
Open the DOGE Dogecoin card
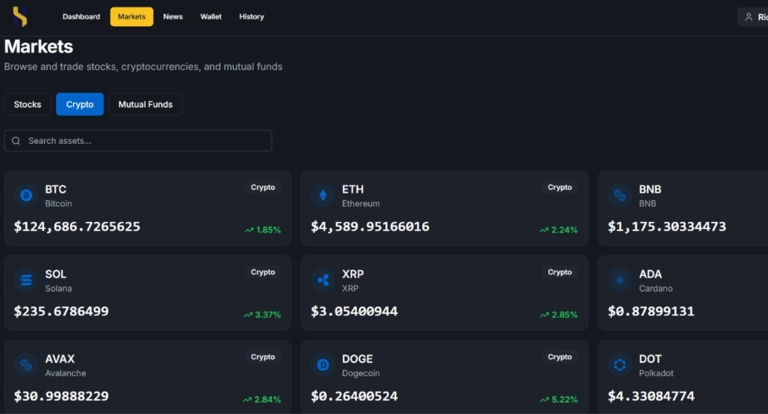pyautogui.click(x=444, y=377)
